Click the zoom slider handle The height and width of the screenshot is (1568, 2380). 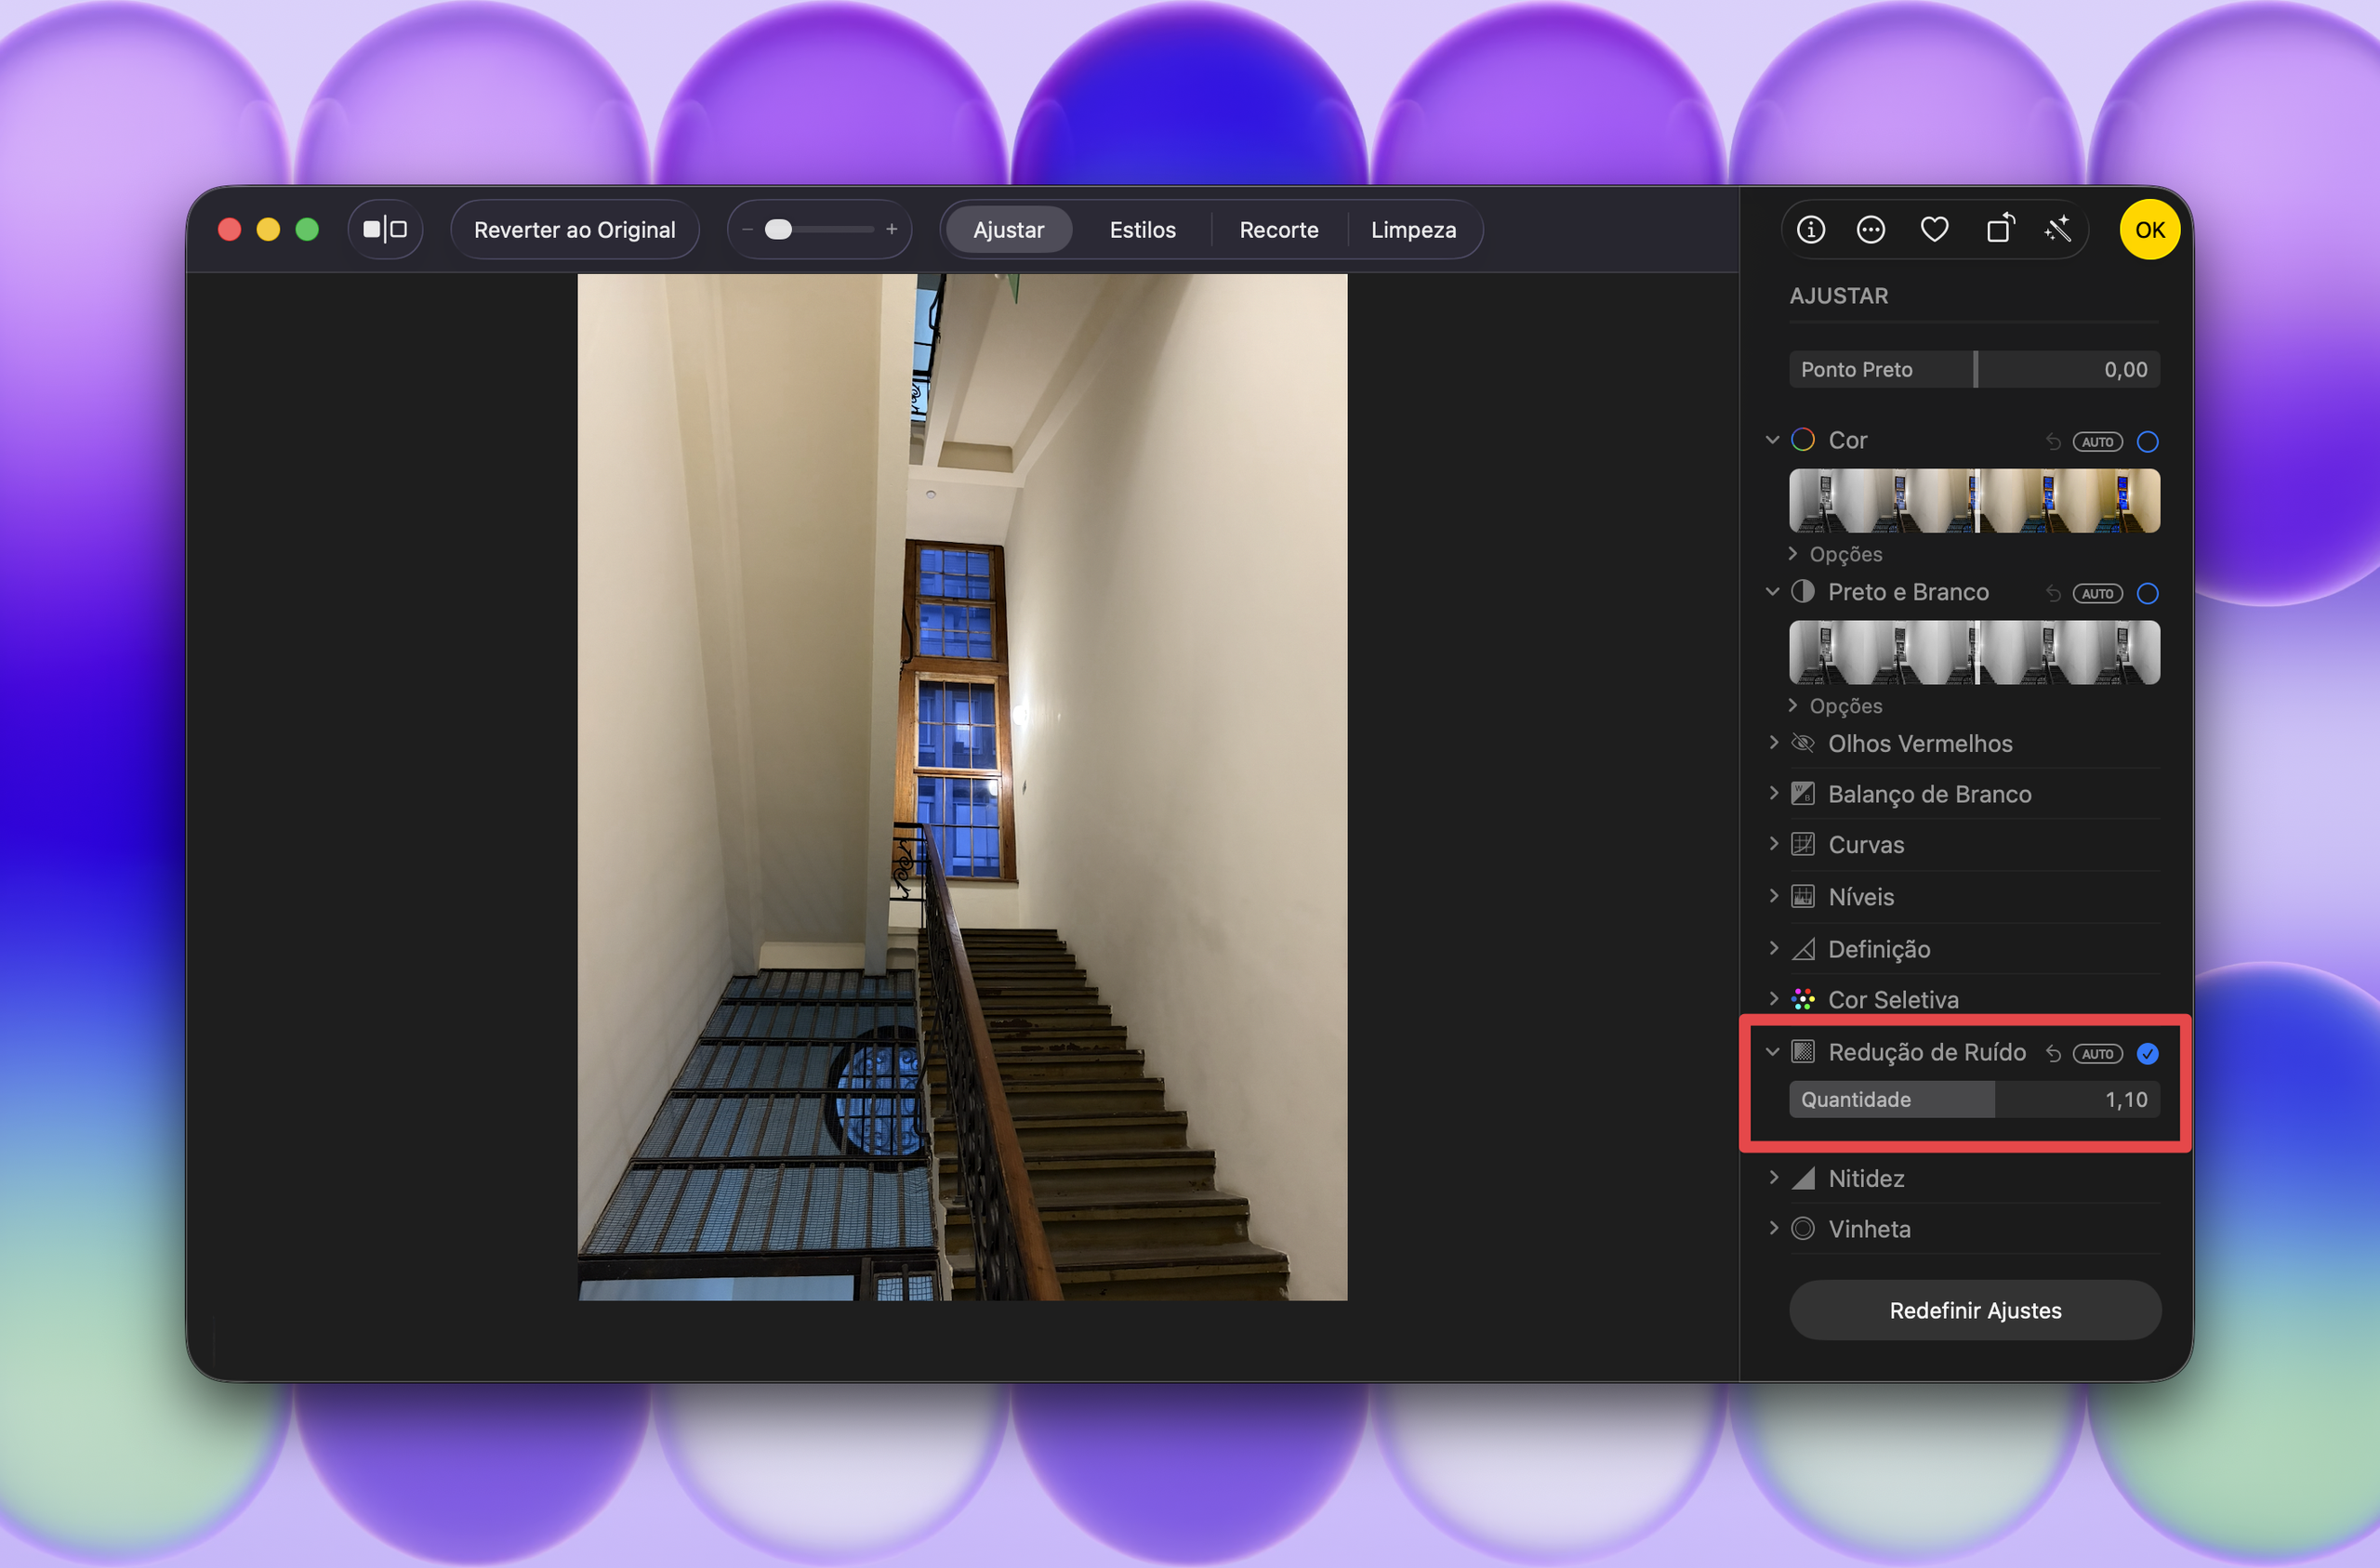[x=778, y=230]
